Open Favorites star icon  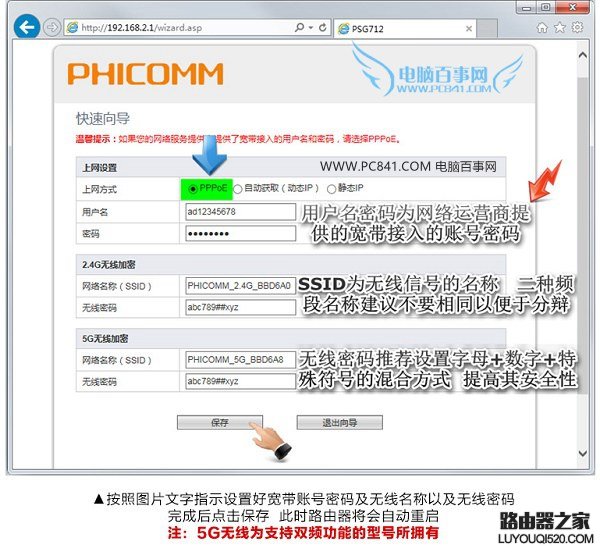click(560, 28)
